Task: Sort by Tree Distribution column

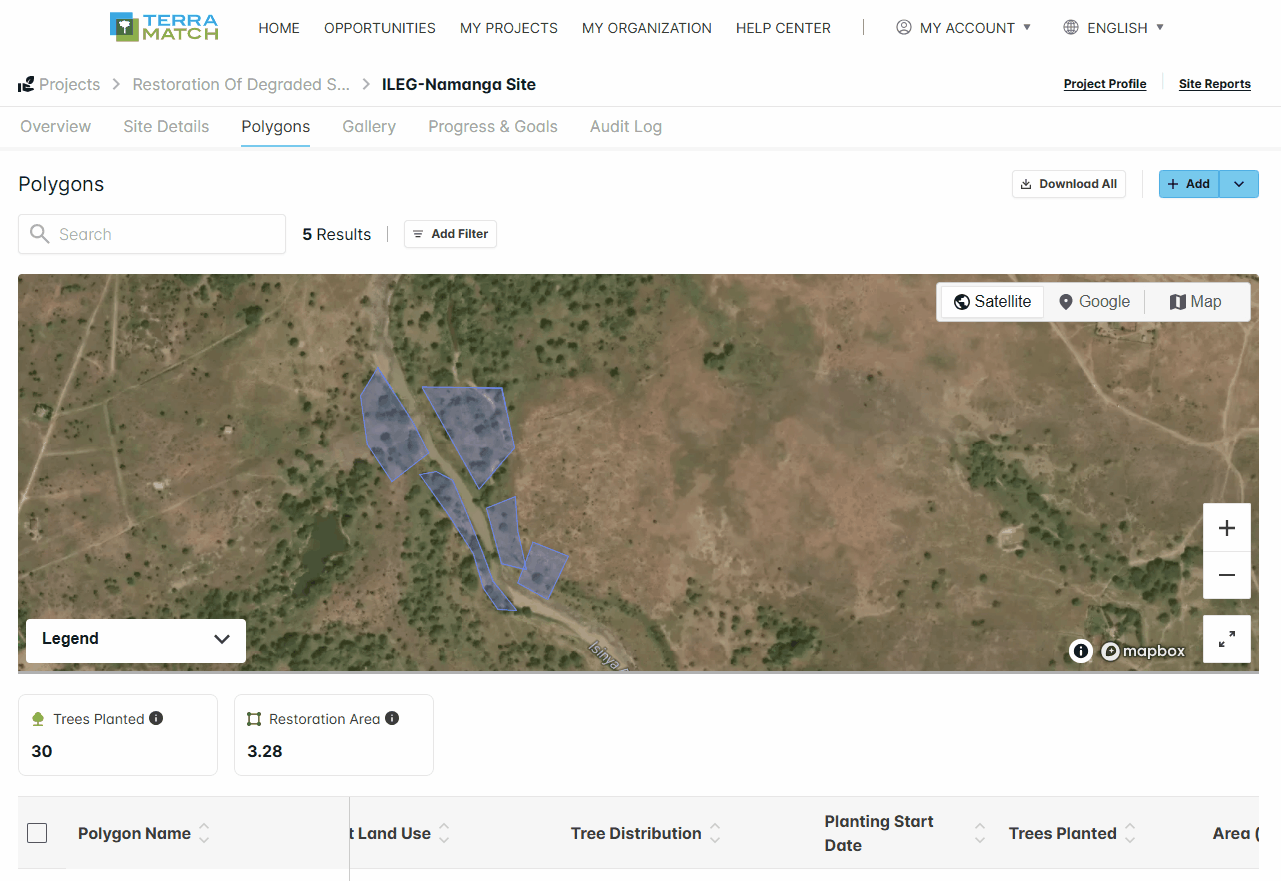Action: click(x=715, y=833)
